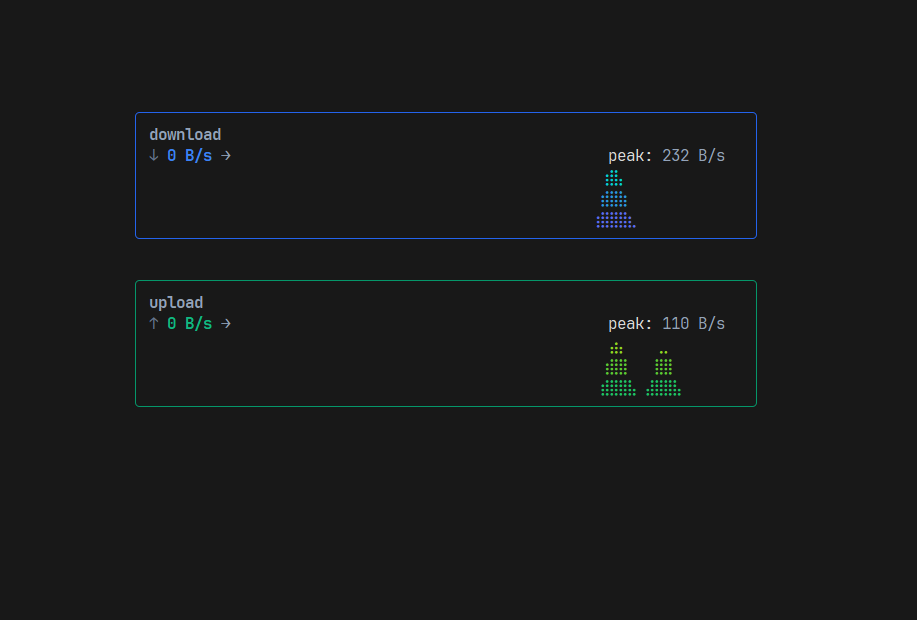Click the upload peak 110 B/s reading
This screenshot has height=620, width=917.
pyautogui.click(x=667, y=323)
